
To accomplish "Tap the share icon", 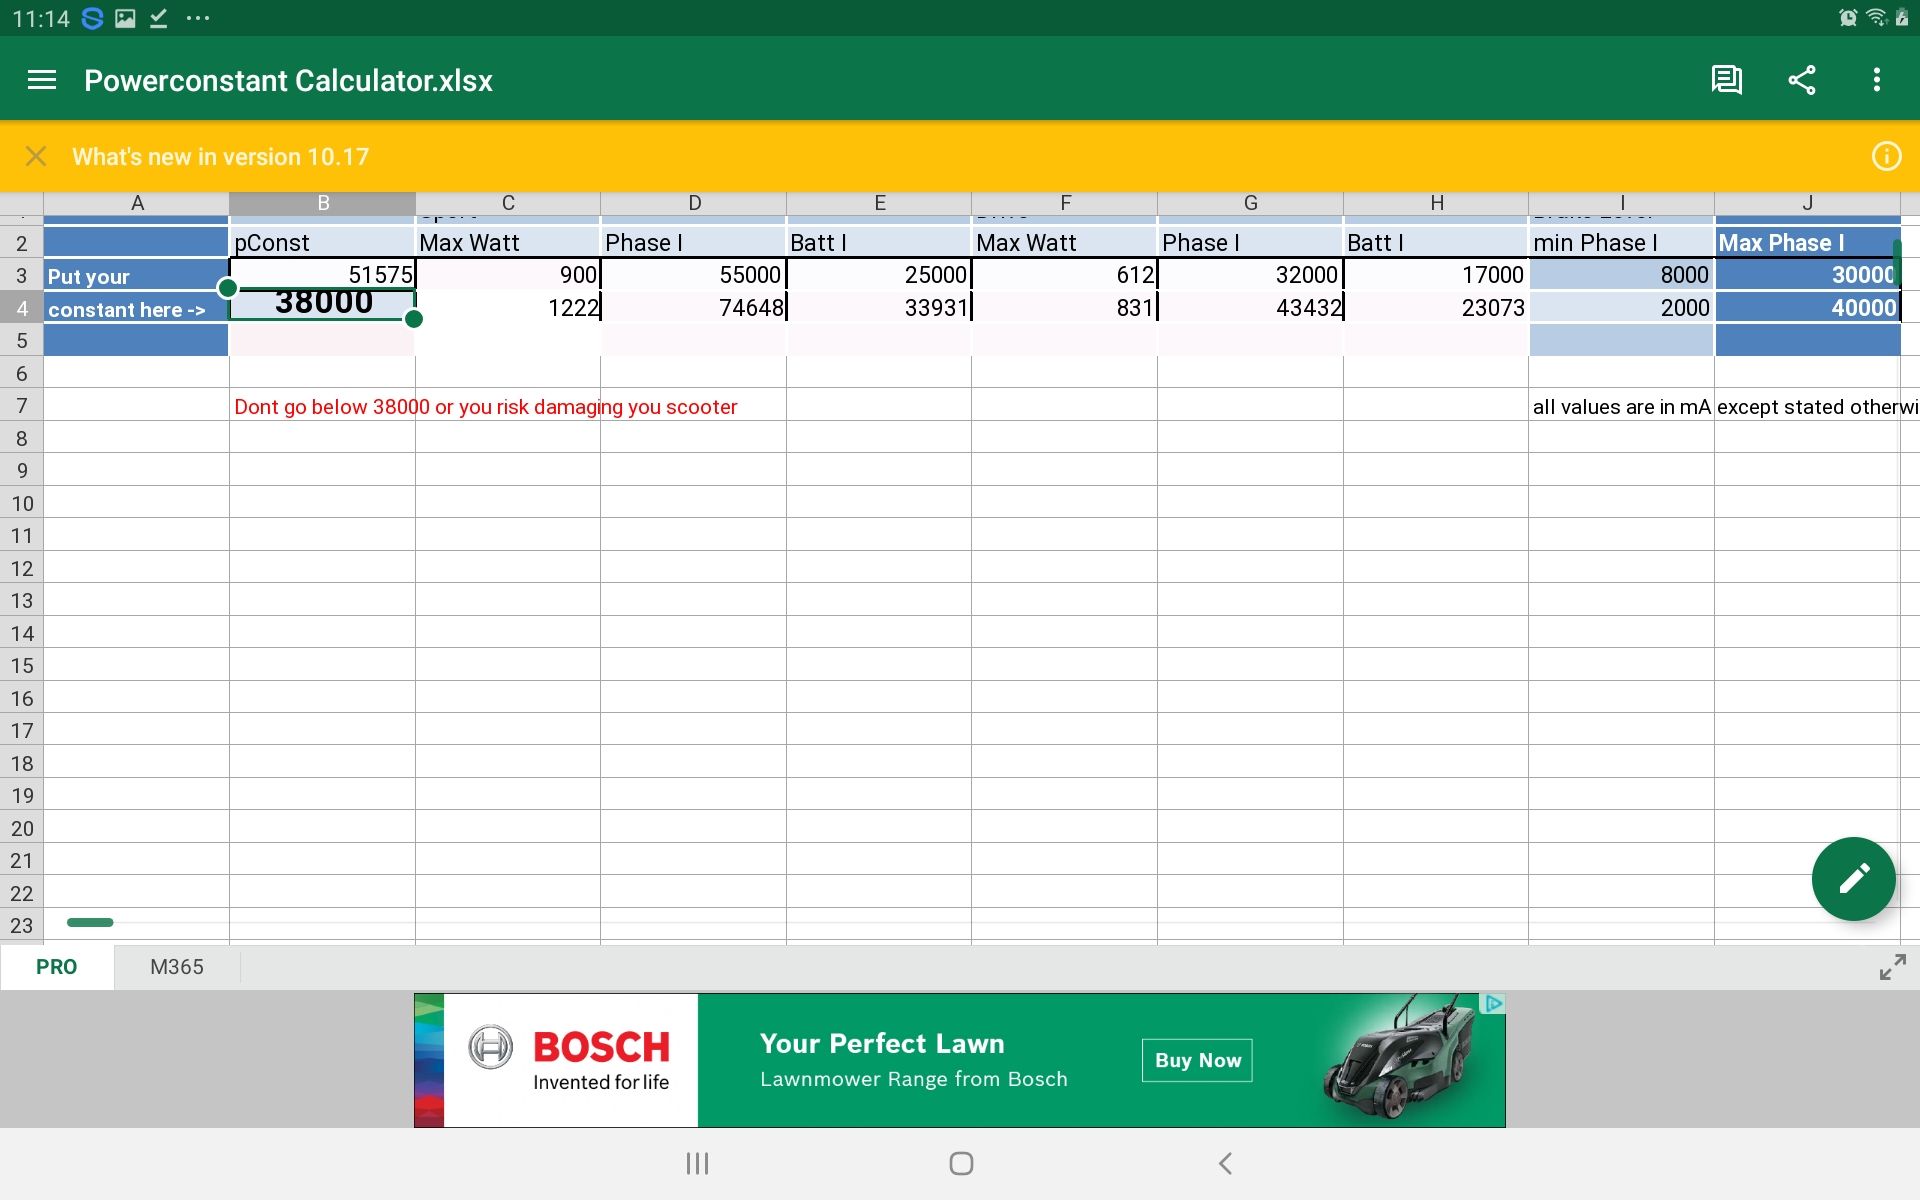I will [x=1802, y=80].
